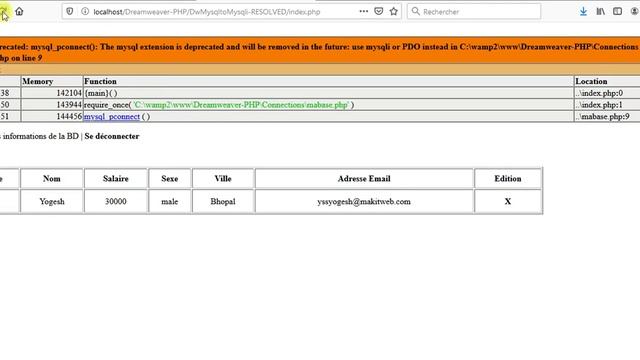Select the male cell
Viewport: 640px width, 360px height.
[x=169, y=202]
